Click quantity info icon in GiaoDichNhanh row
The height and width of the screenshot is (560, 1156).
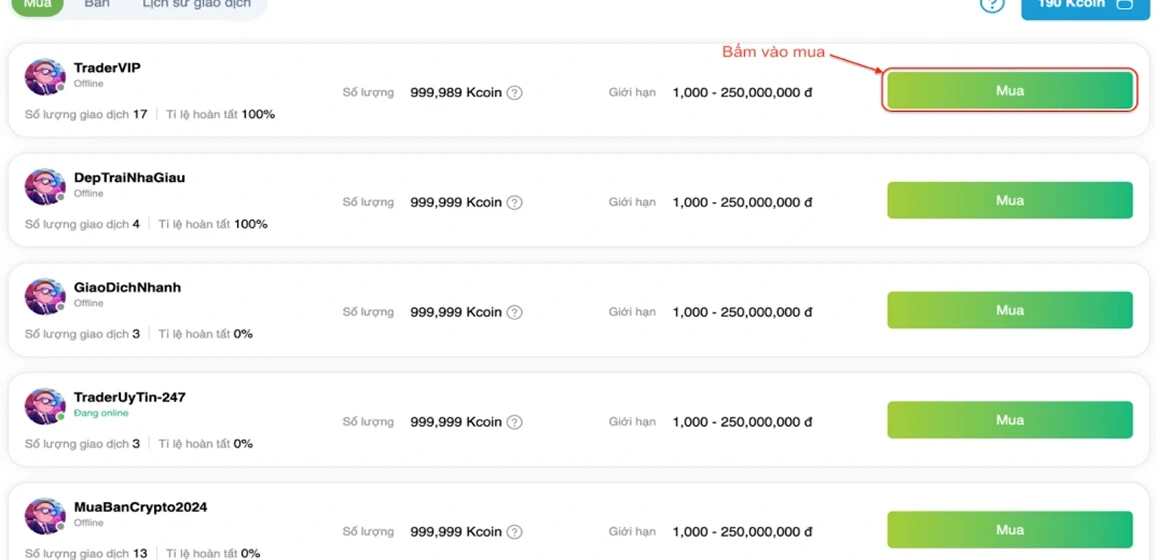[x=515, y=312]
